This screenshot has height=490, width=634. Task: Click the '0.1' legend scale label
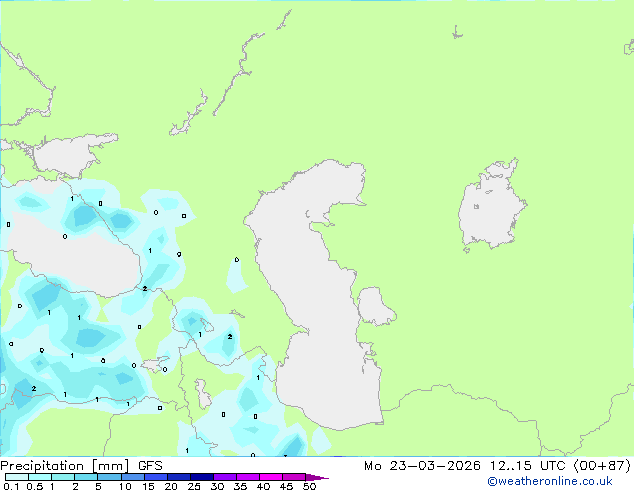click(x=11, y=486)
